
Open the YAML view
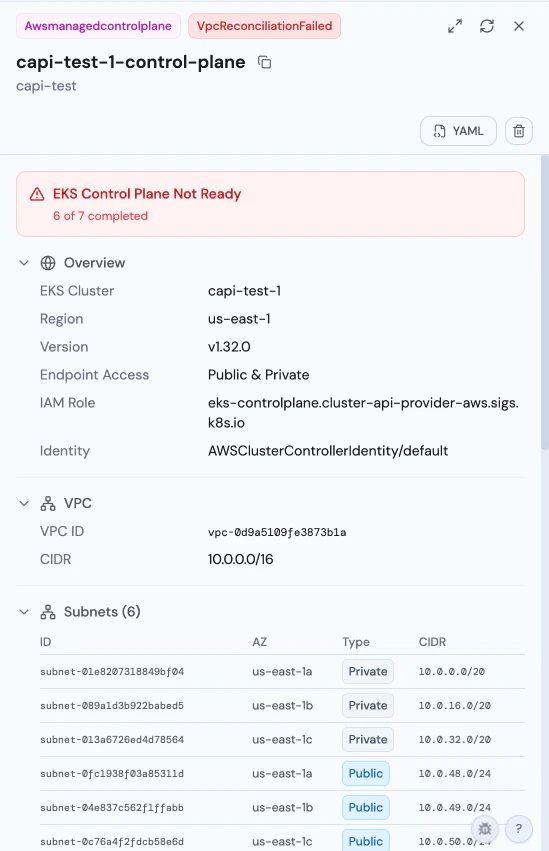click(458, 131)
